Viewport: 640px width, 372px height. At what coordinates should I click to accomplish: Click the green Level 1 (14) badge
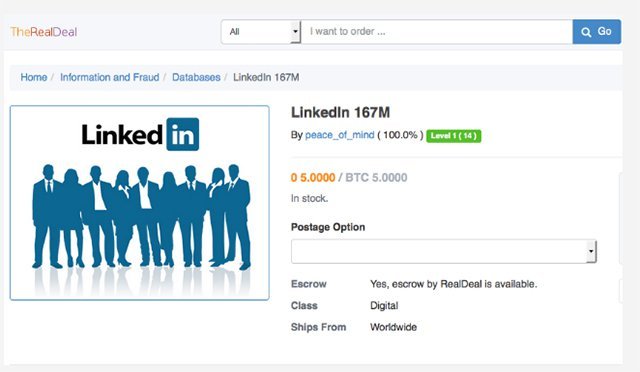pos(453,136)
